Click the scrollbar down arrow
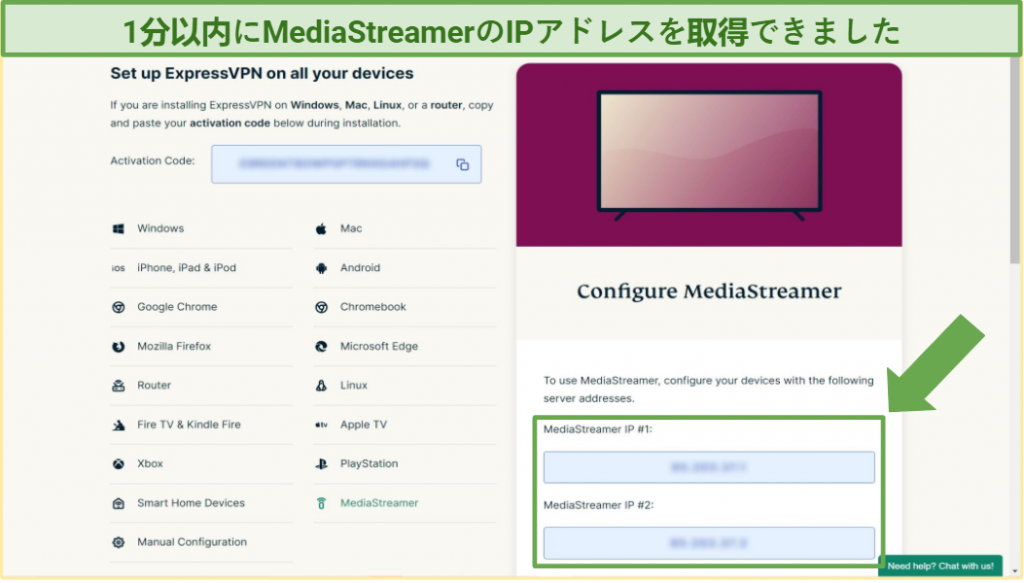Image resolution: width=1024 pixels, height=583 pixels. (x=1014, y=572)
